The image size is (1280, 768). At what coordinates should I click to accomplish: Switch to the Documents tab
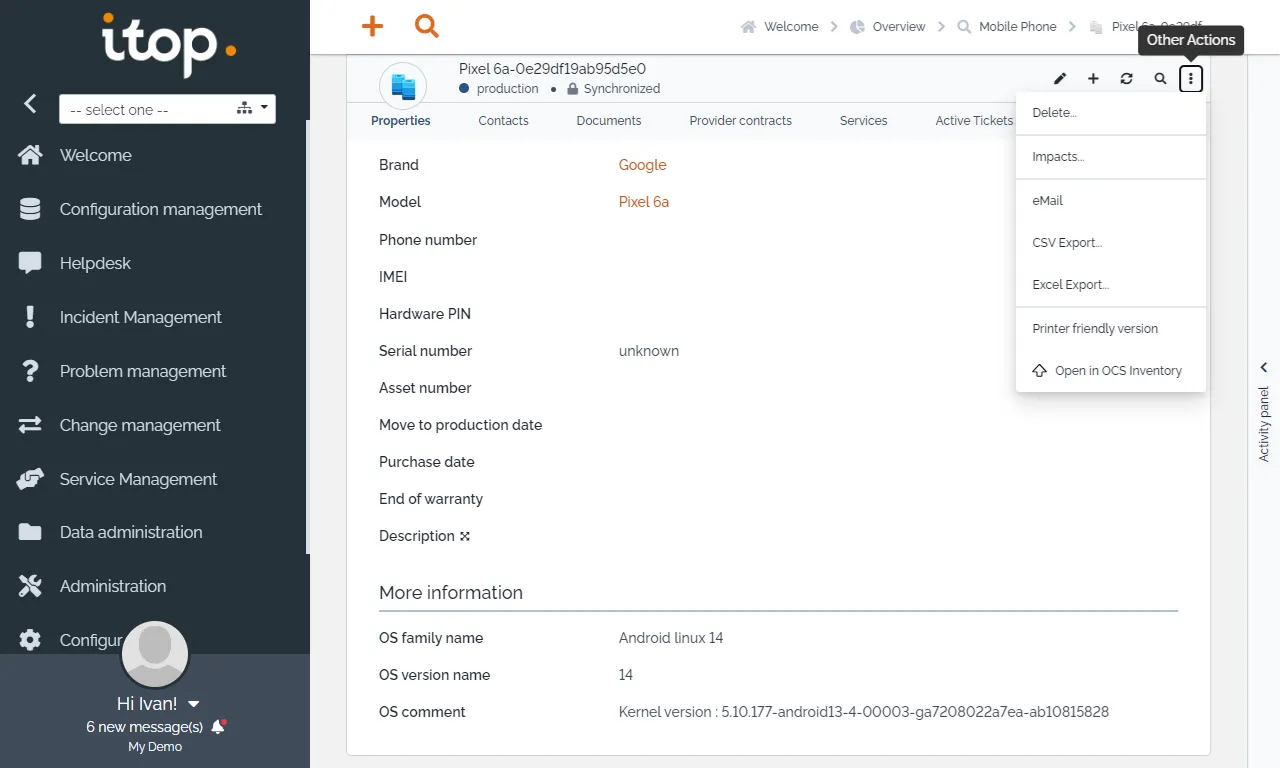(x=609, y=121)
